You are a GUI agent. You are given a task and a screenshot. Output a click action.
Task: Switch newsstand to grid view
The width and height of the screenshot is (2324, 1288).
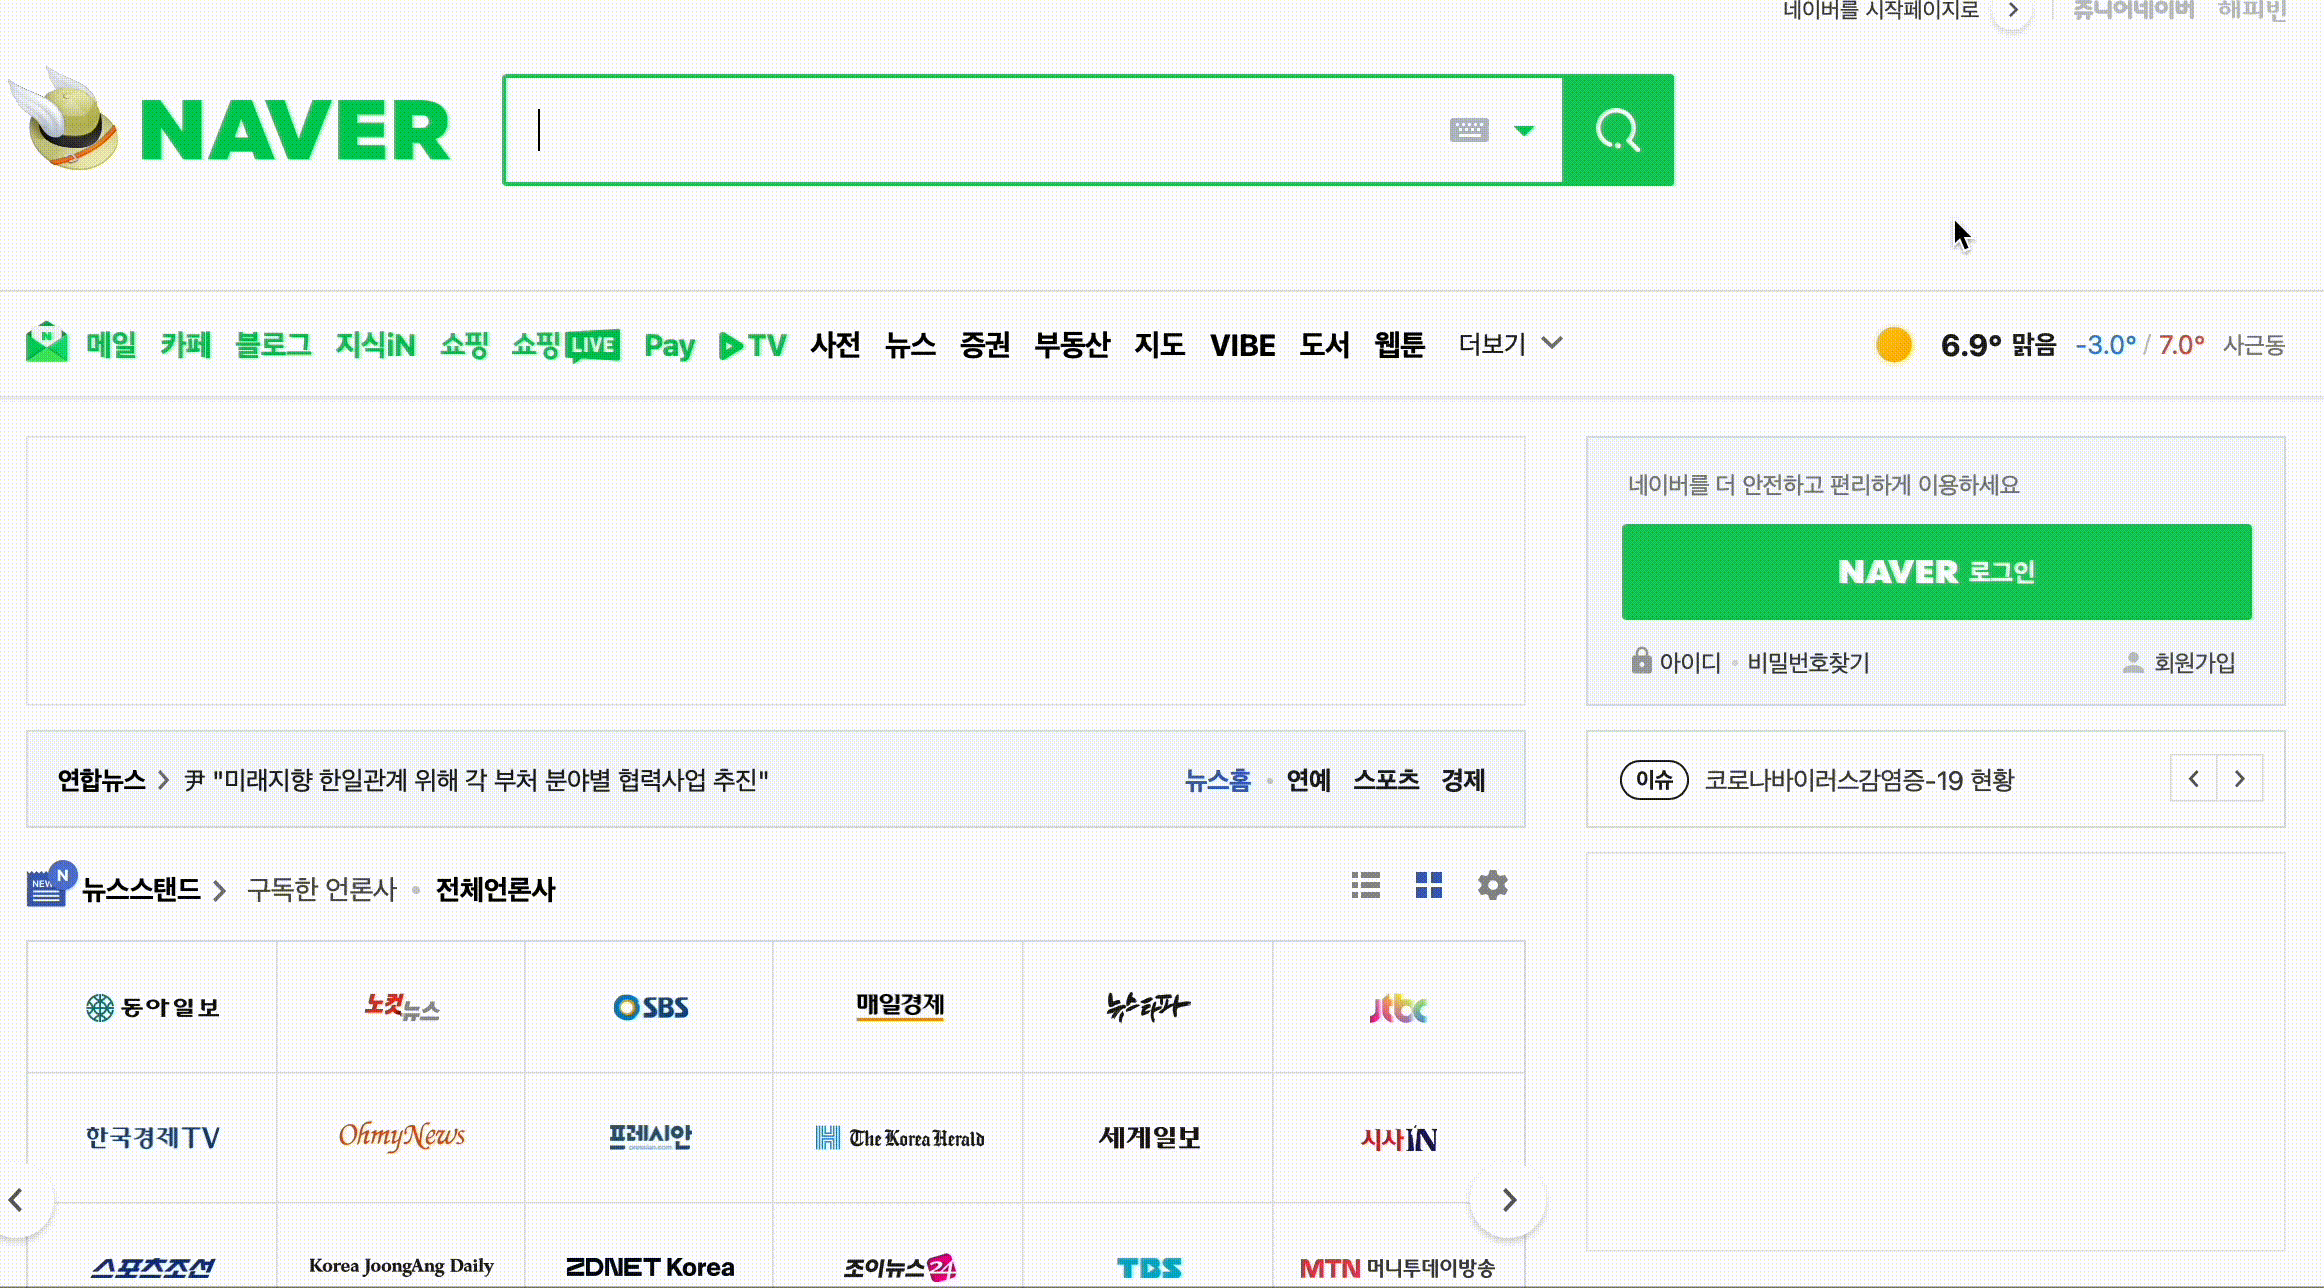point(1428,885)
